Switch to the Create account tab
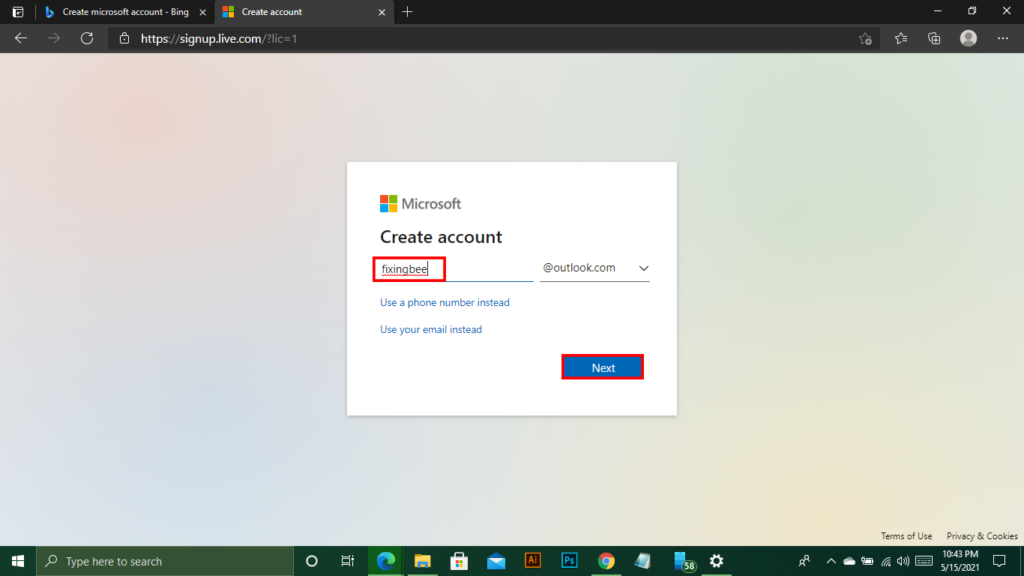This screenshot has width=1024, height=576. point(304,12)
